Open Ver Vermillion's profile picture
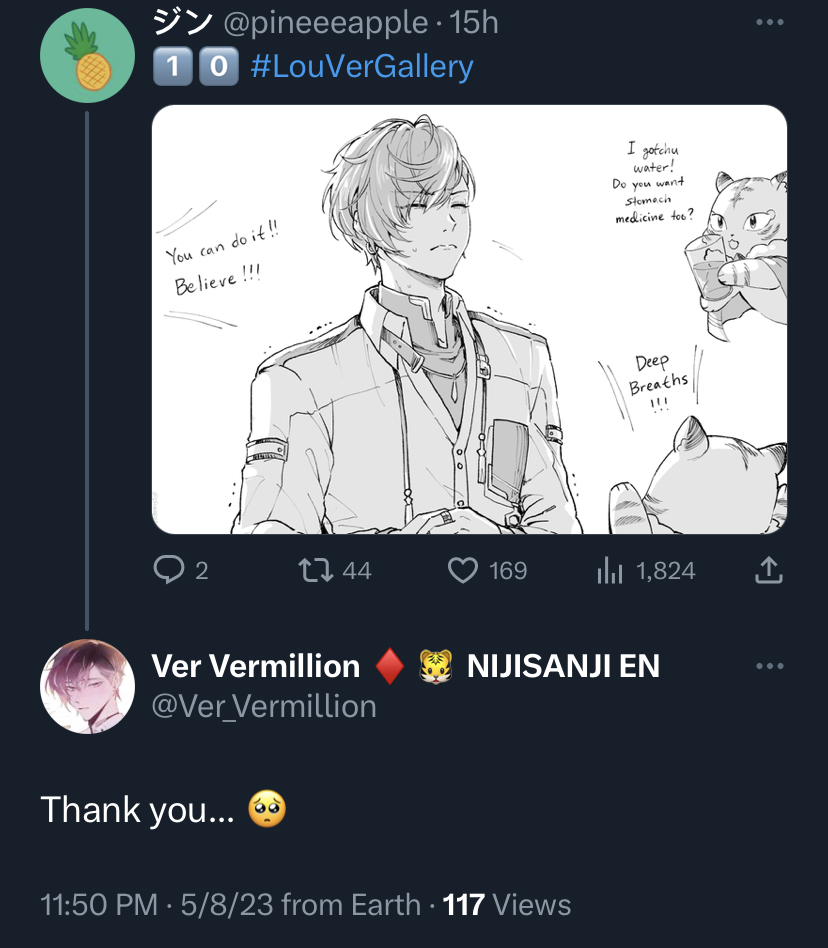Image resolution: width=828 pixels, height=948 pixels. 87,687
